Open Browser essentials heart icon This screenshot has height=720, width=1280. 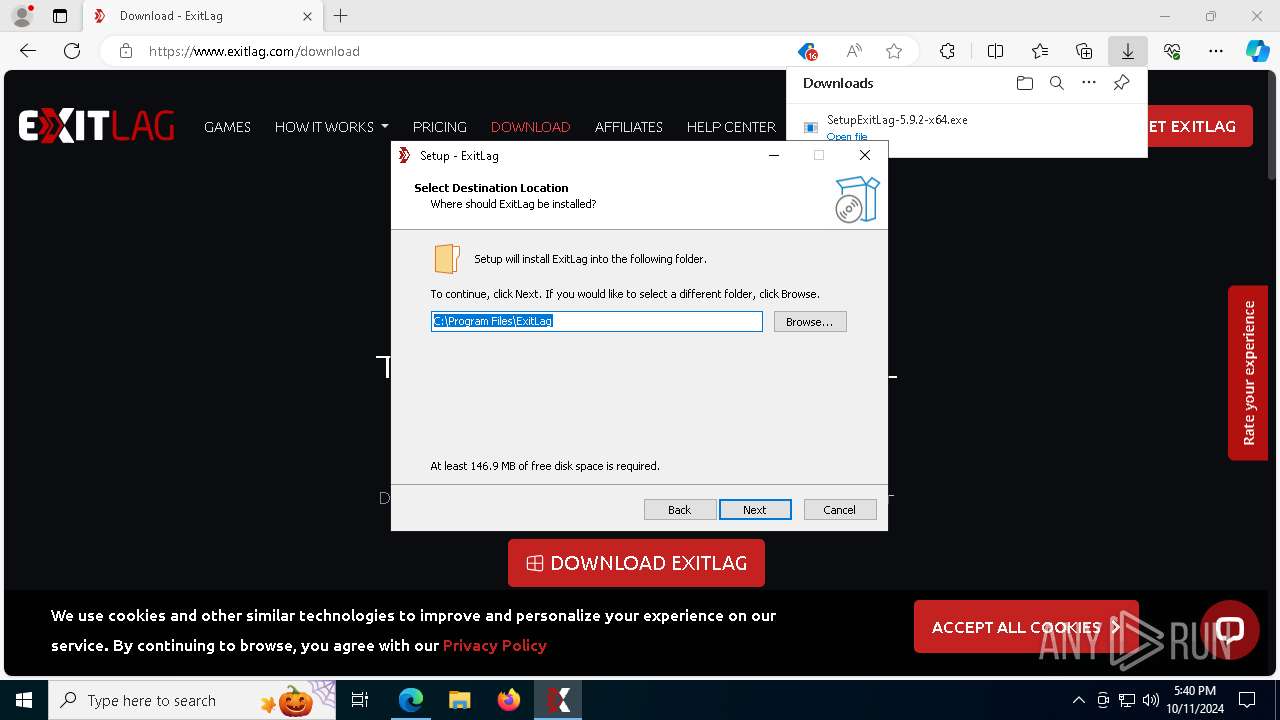point(1172,51)
